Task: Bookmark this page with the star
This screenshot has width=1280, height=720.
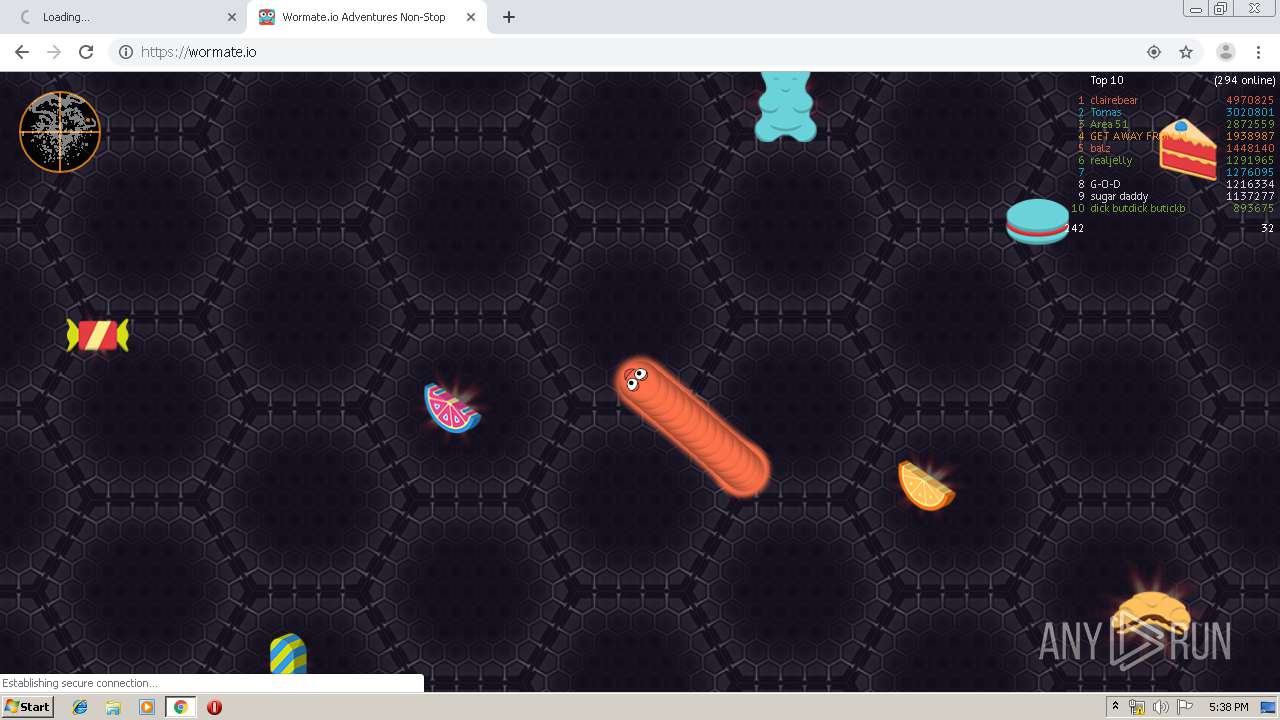Action: [1186, 52]
